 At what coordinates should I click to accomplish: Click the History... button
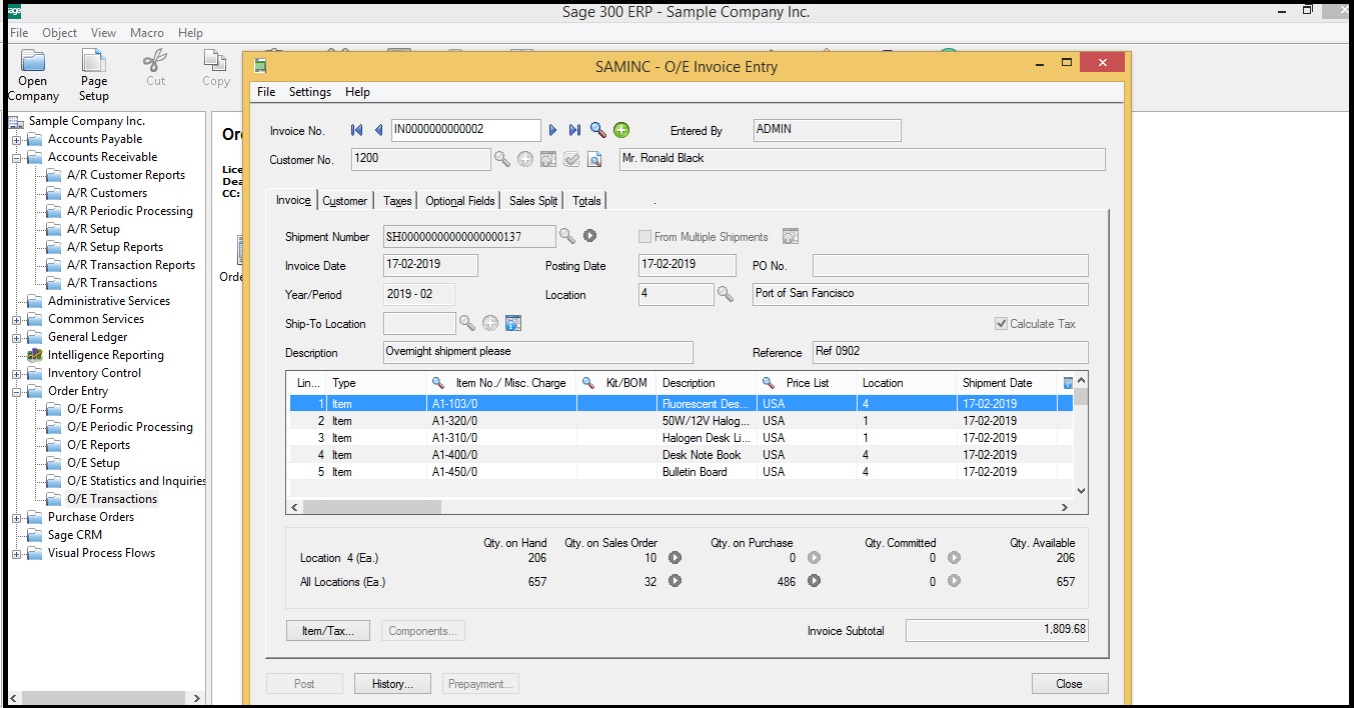(392, 684)
